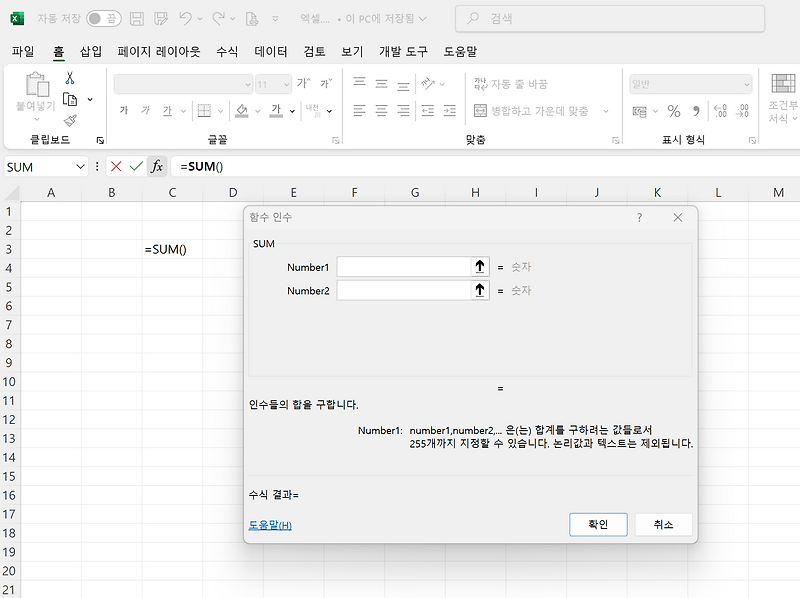Image resolution: width=800 pixels, height=598 pixels.
Task: Collapse dialog using Number2 range arrow
Action: pyautogui.click(x=480, y=290)
